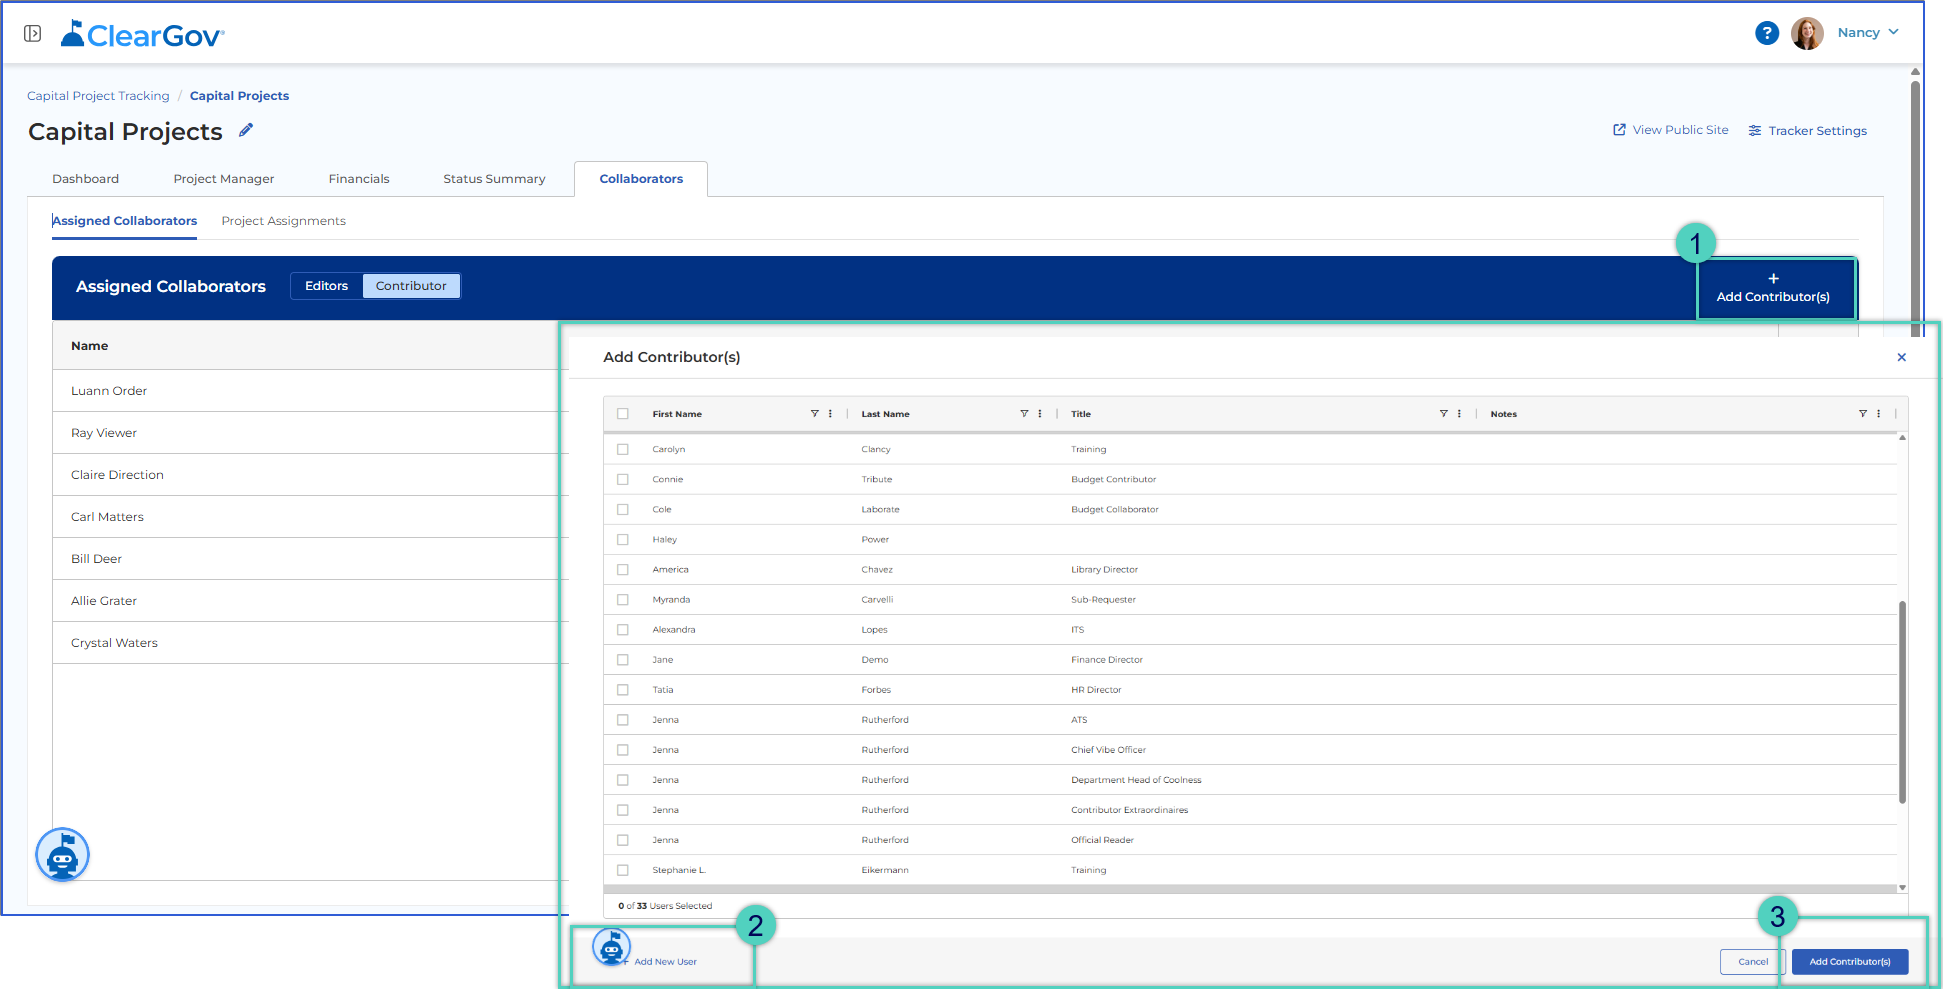This screenshot has height=989, width=1943.
Task: Check the box for Carolyn Clancy
Action: [623, 450]
